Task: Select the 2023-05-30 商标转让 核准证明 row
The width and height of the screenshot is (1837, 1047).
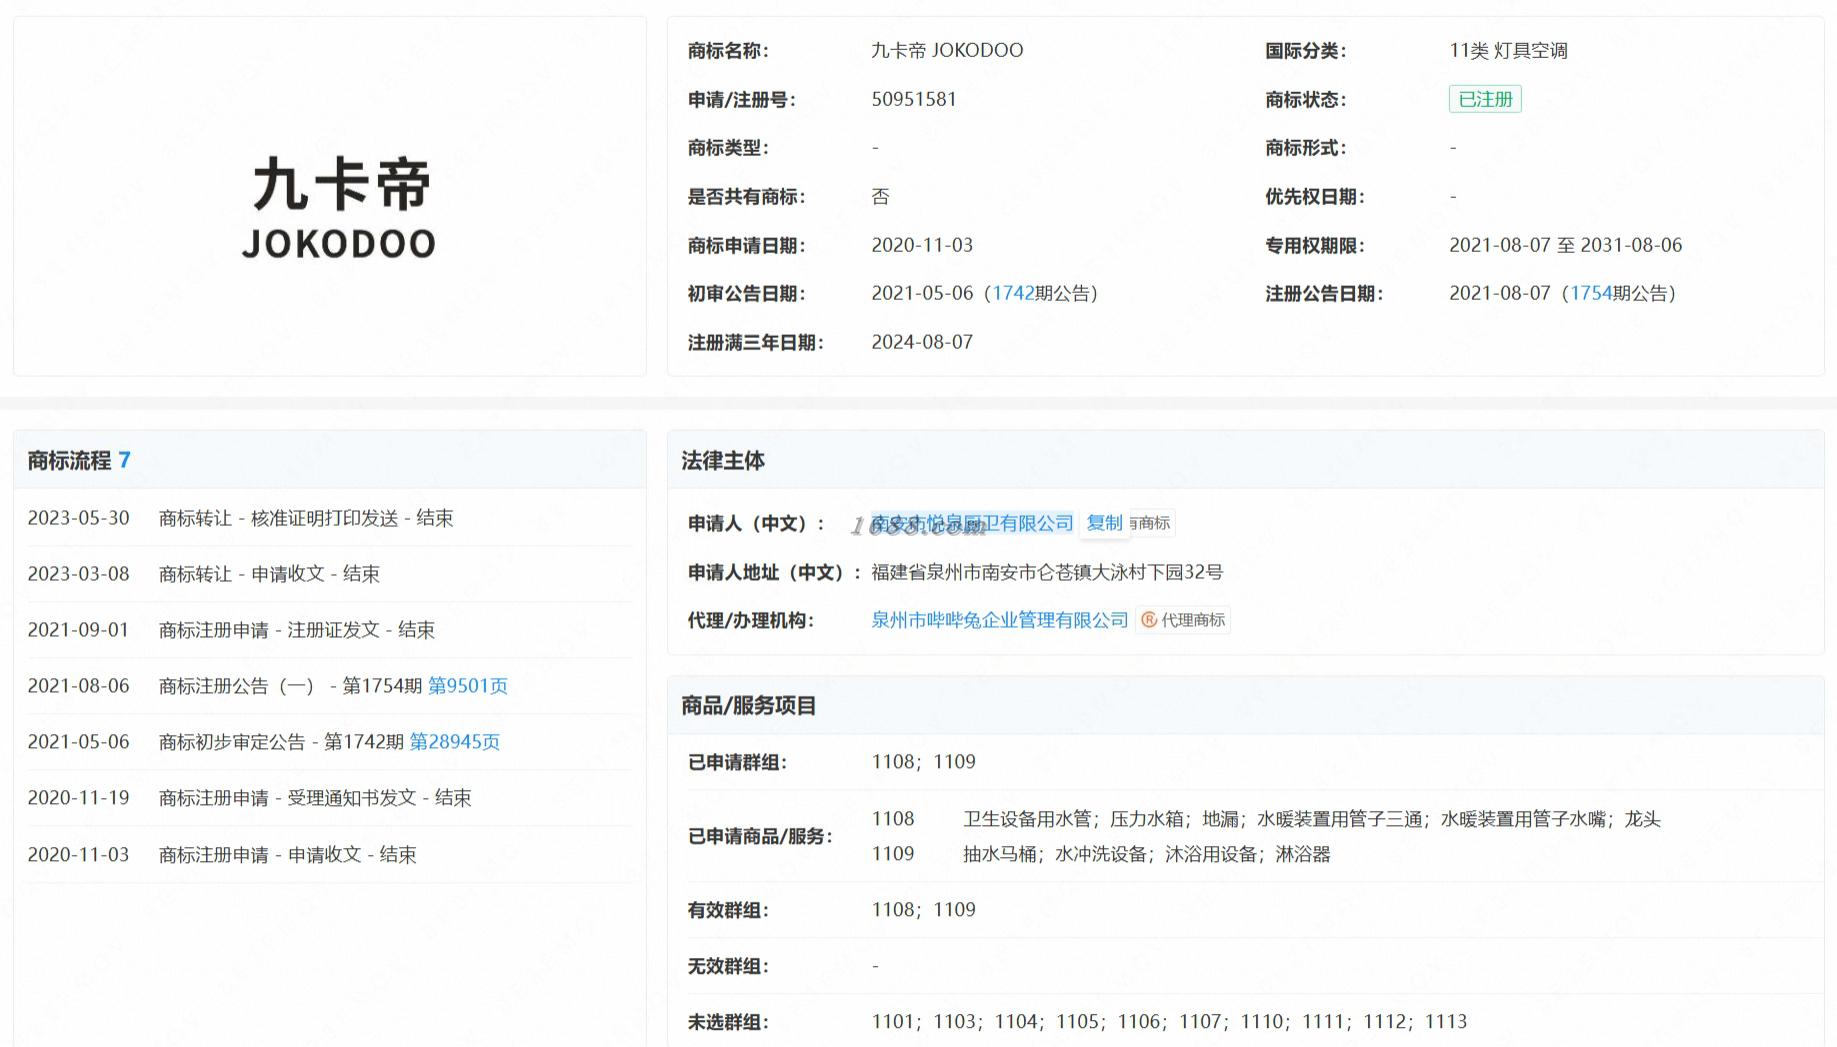Action: point(330,518)
